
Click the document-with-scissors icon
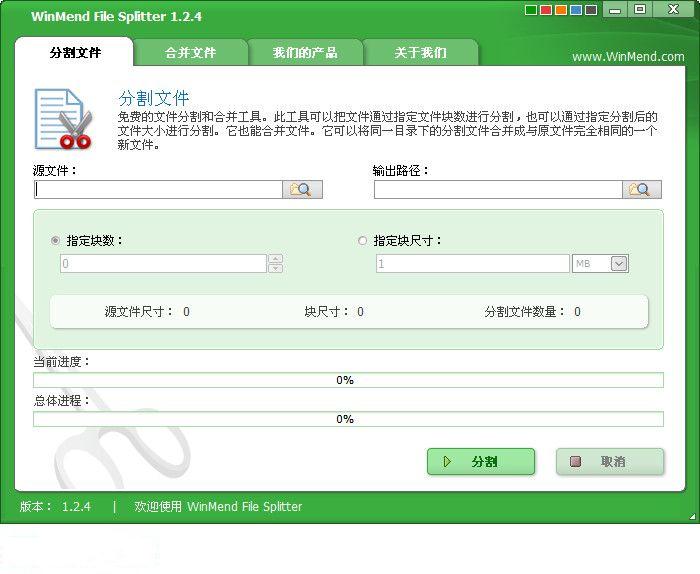(x=63, y=119)
